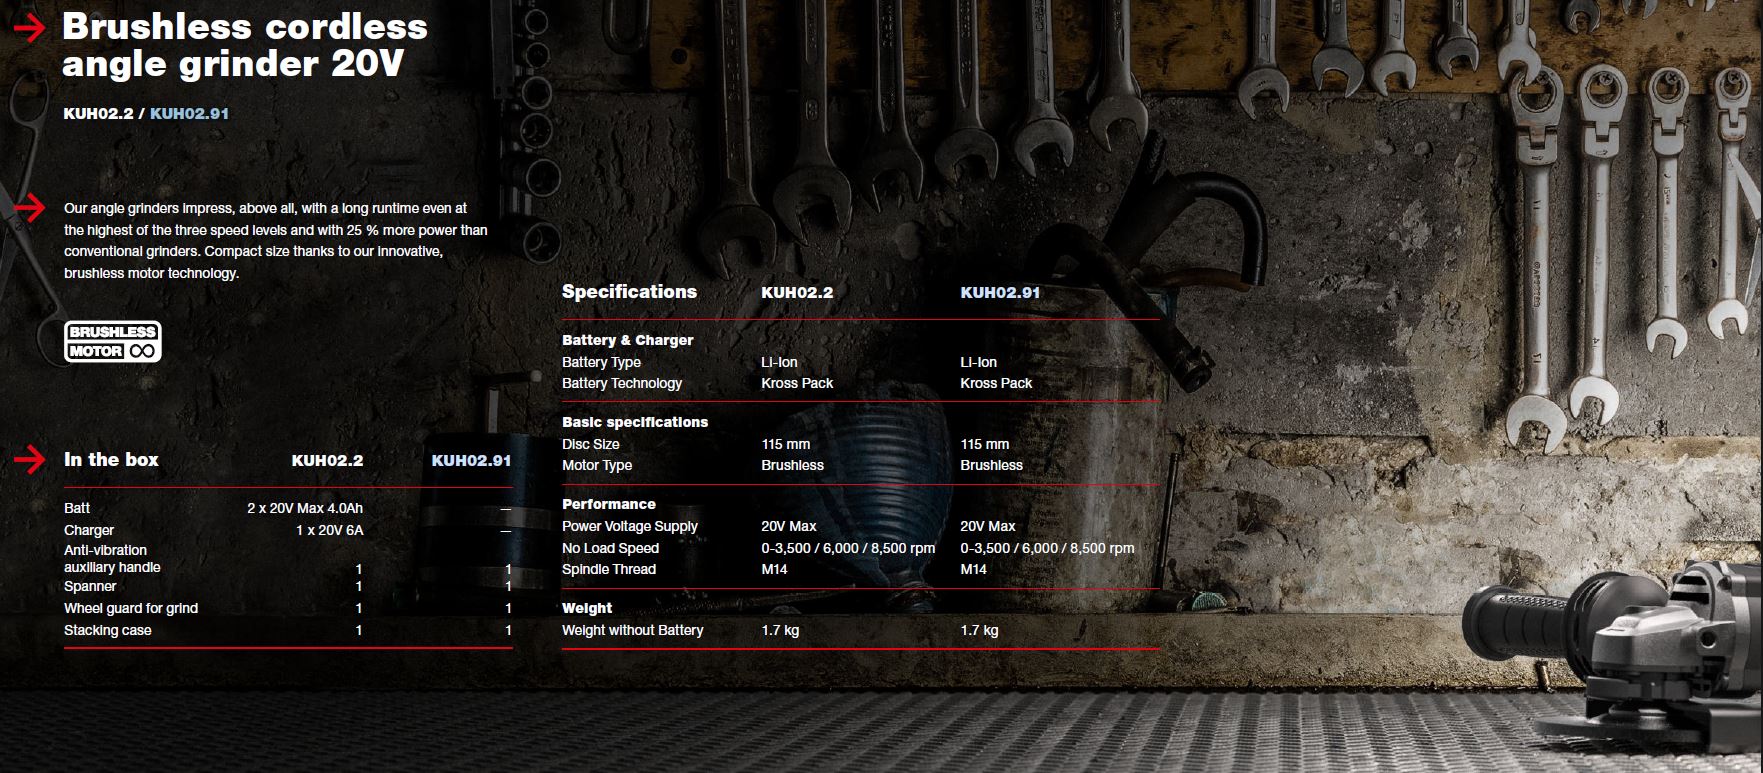This screenshot has height=773, width=1763.
Task: Click the Brushless motor value for KUH02.91
Action: [991, 465]
